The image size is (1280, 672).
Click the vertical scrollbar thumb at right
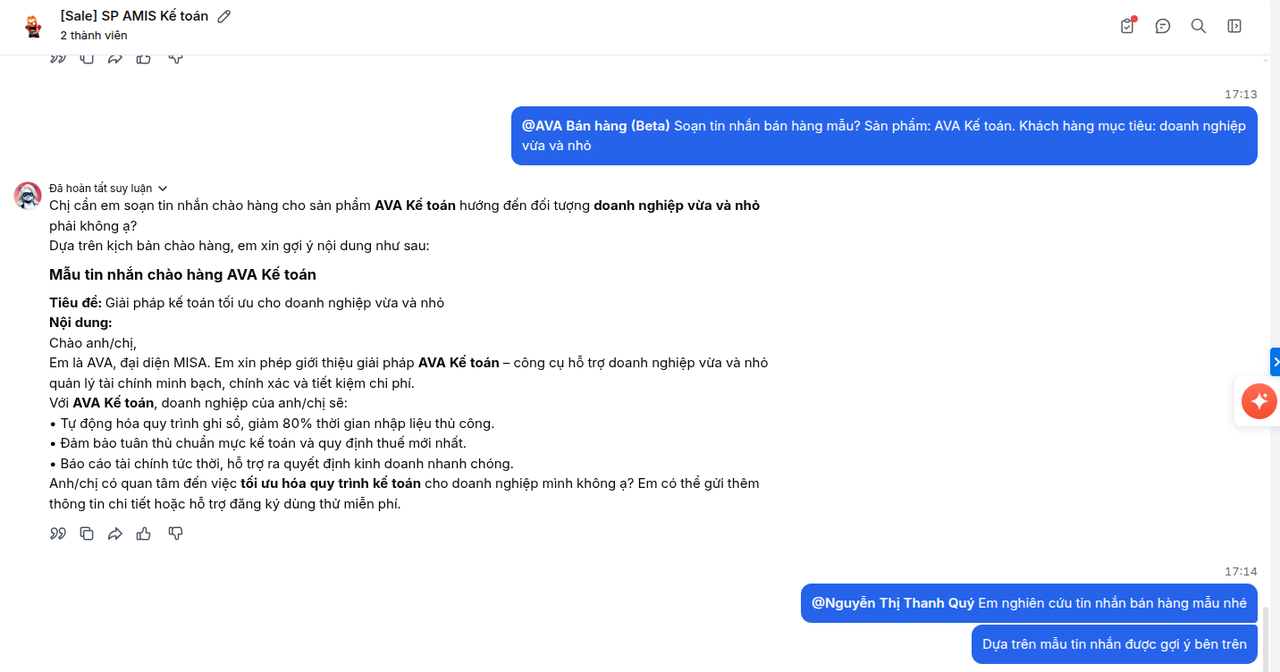click(1265, 638)
